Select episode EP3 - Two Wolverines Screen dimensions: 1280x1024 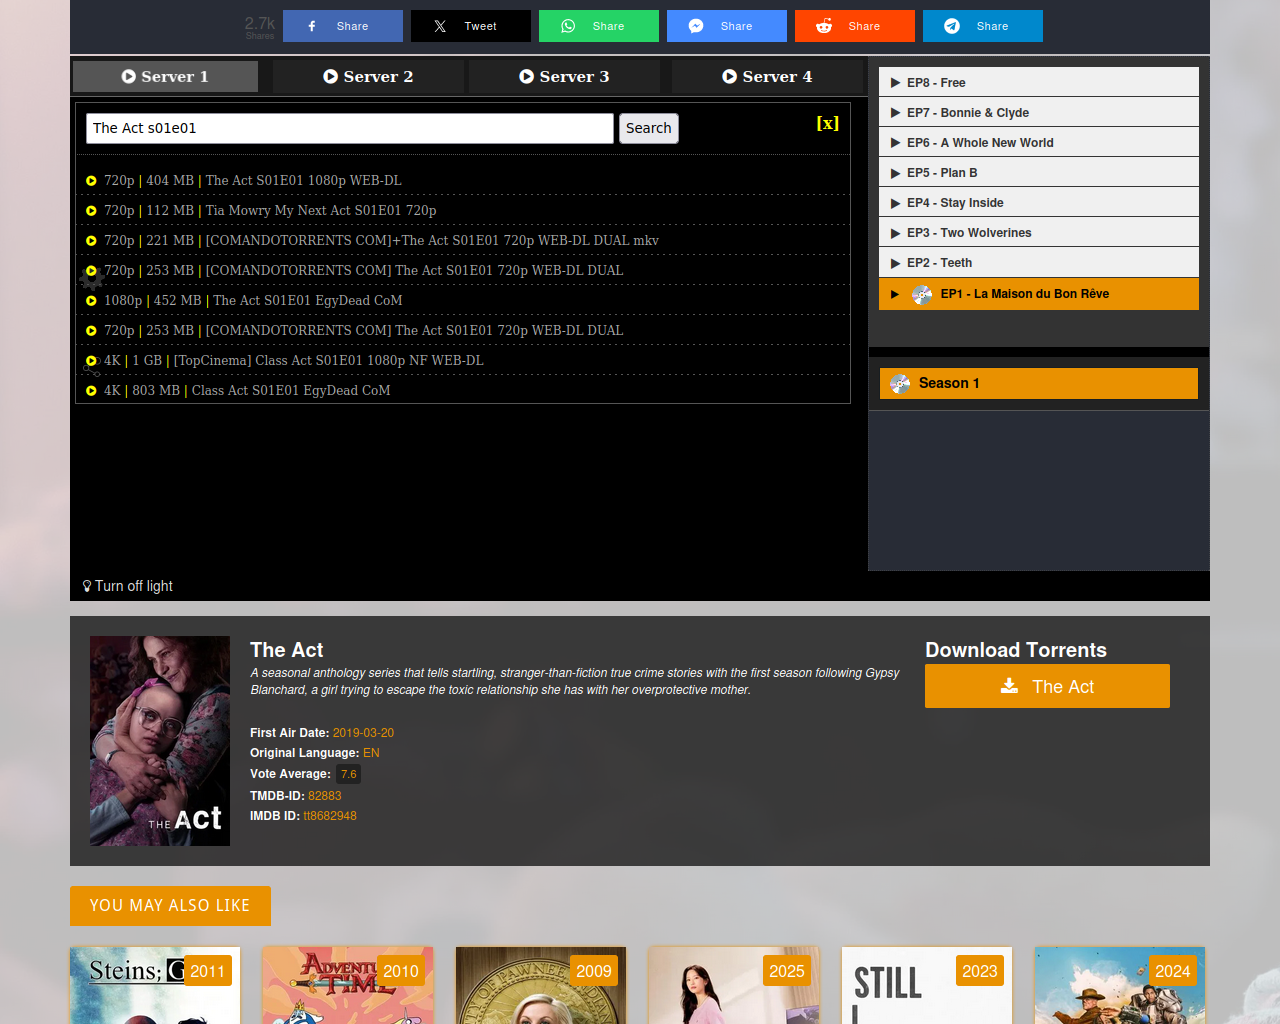tap(1039, 232)
